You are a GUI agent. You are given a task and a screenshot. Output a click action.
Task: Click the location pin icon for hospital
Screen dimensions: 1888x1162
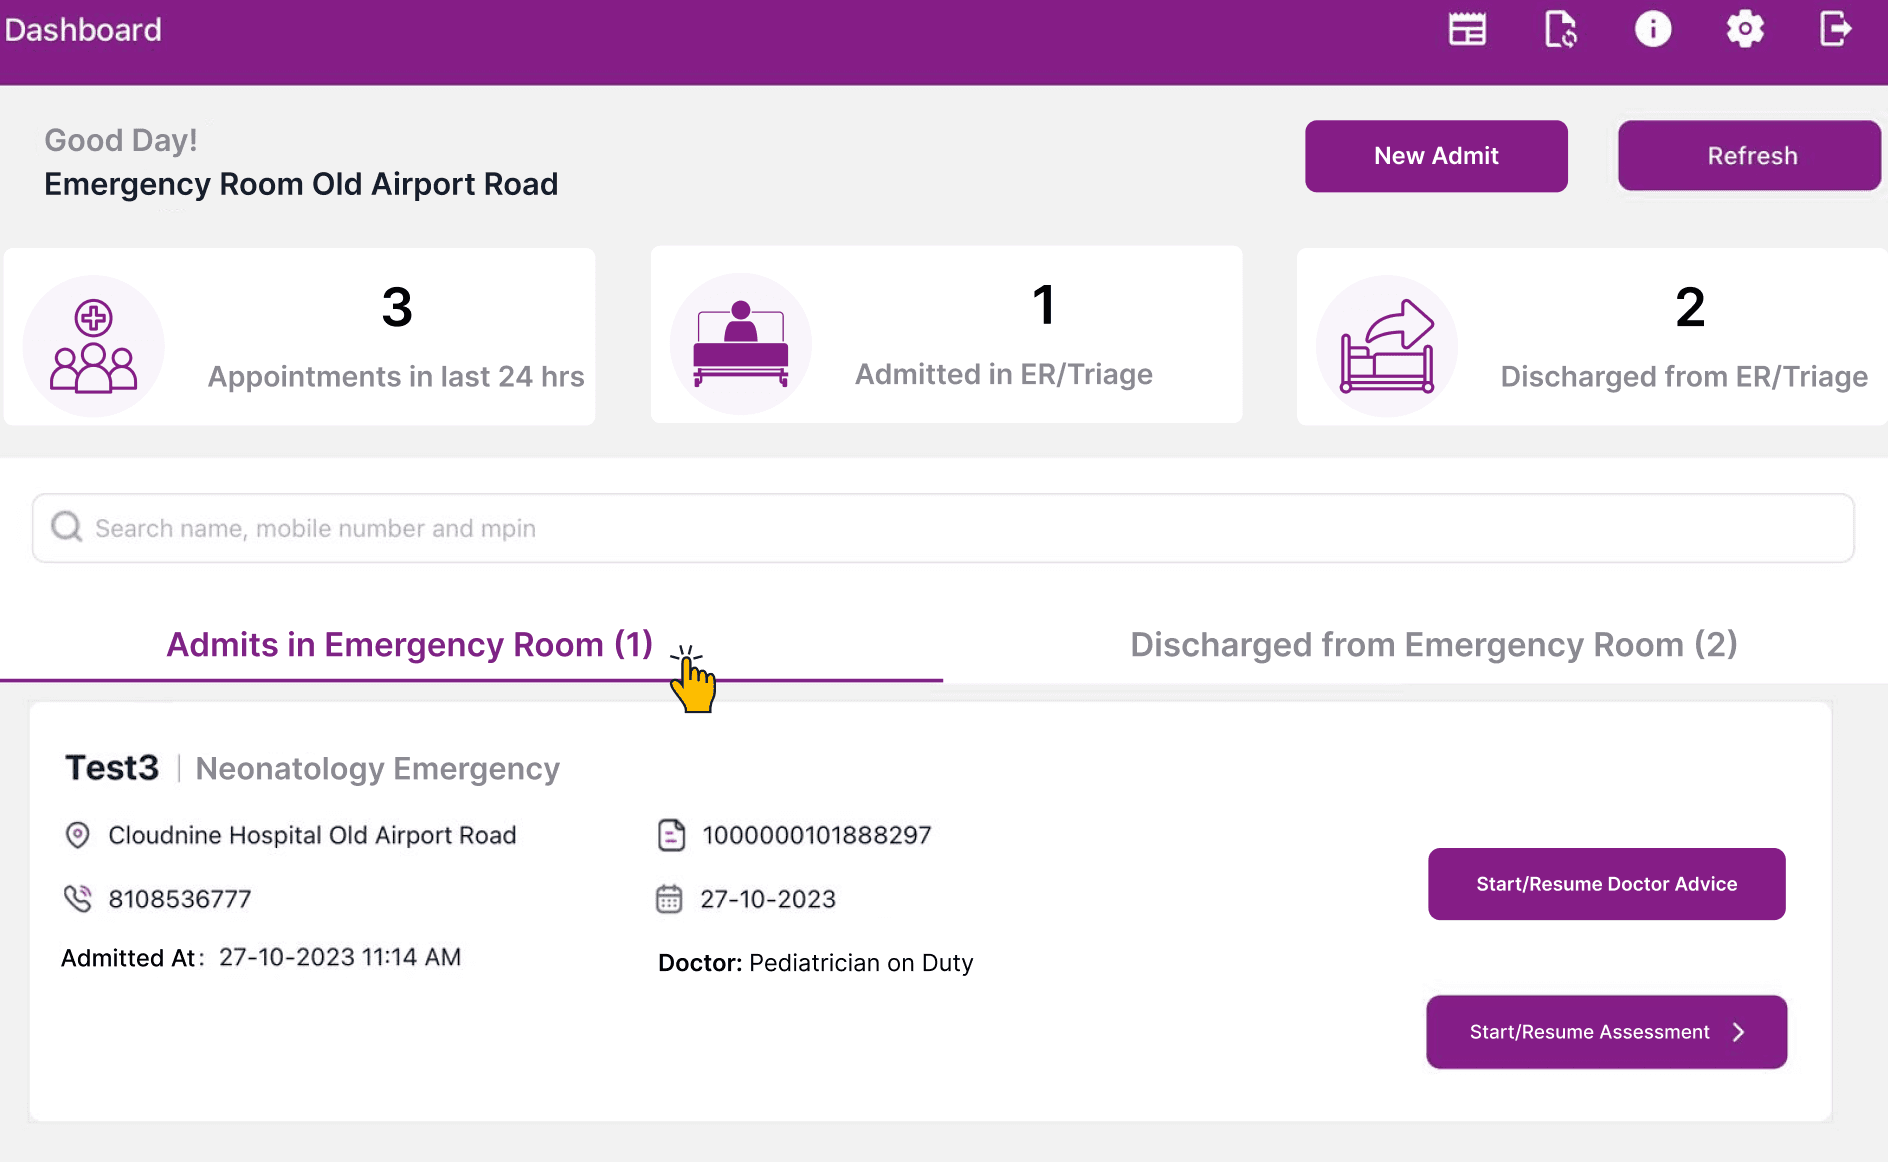coord(78,835)
